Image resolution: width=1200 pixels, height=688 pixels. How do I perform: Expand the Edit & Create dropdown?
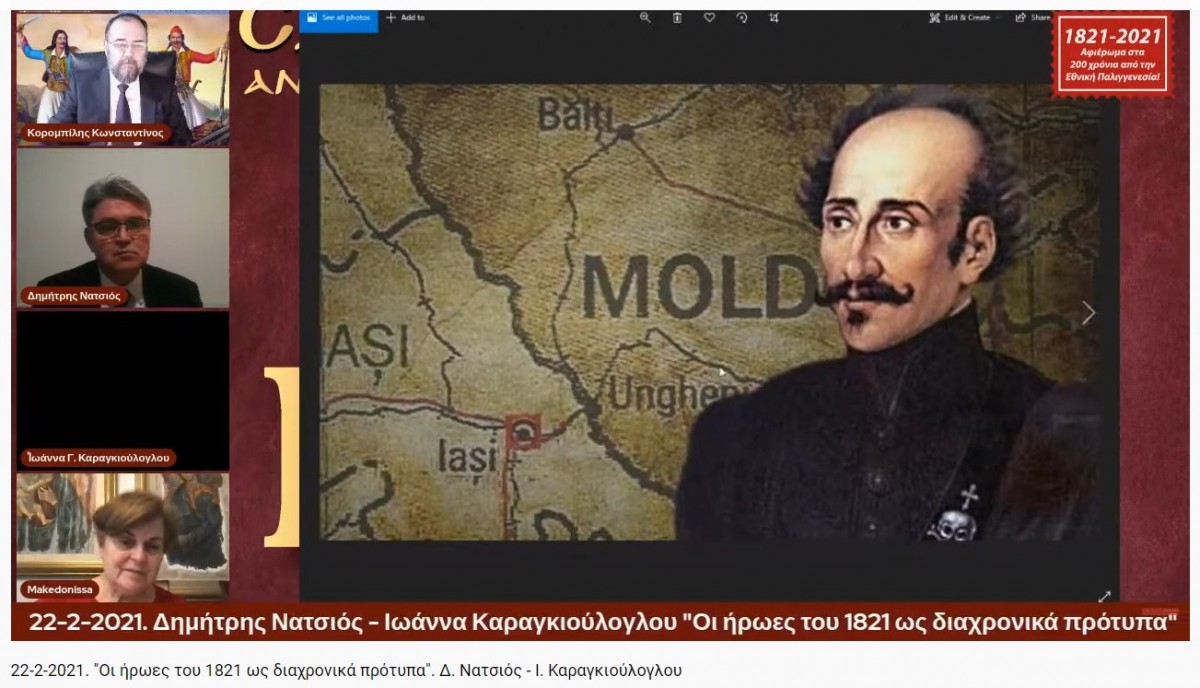pos(964,17)
